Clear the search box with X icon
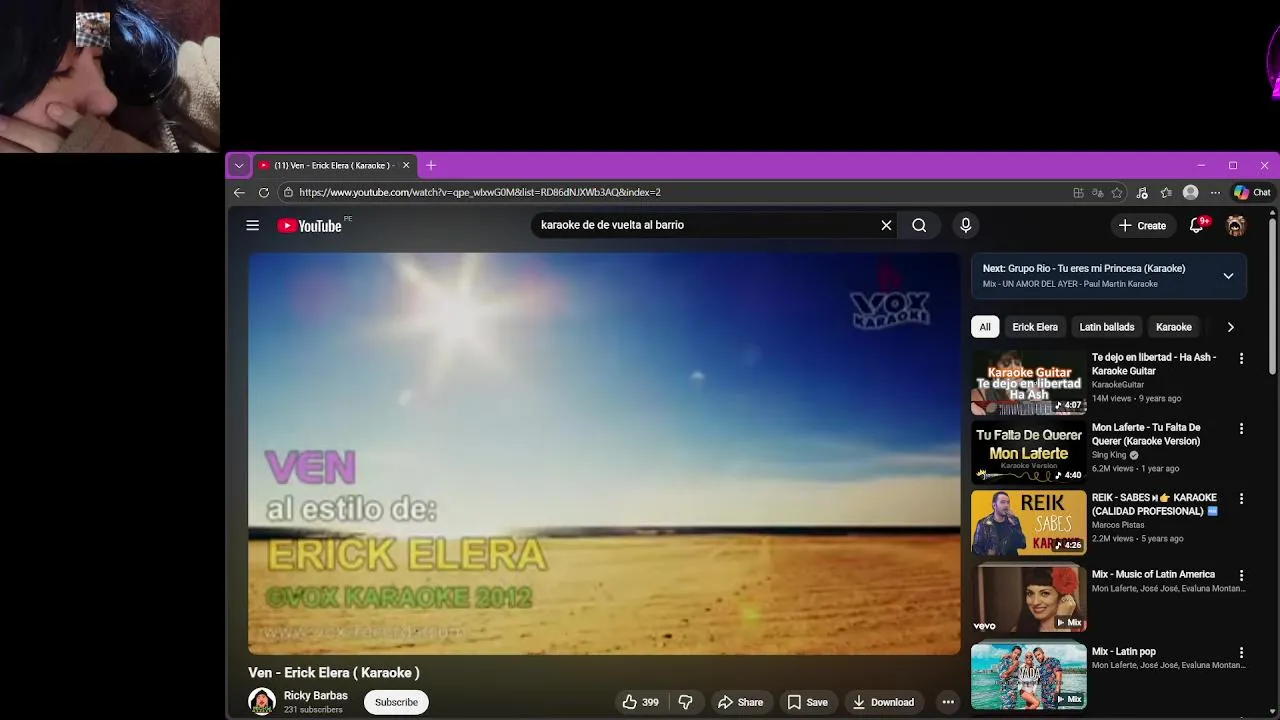 tap(886, 225)
